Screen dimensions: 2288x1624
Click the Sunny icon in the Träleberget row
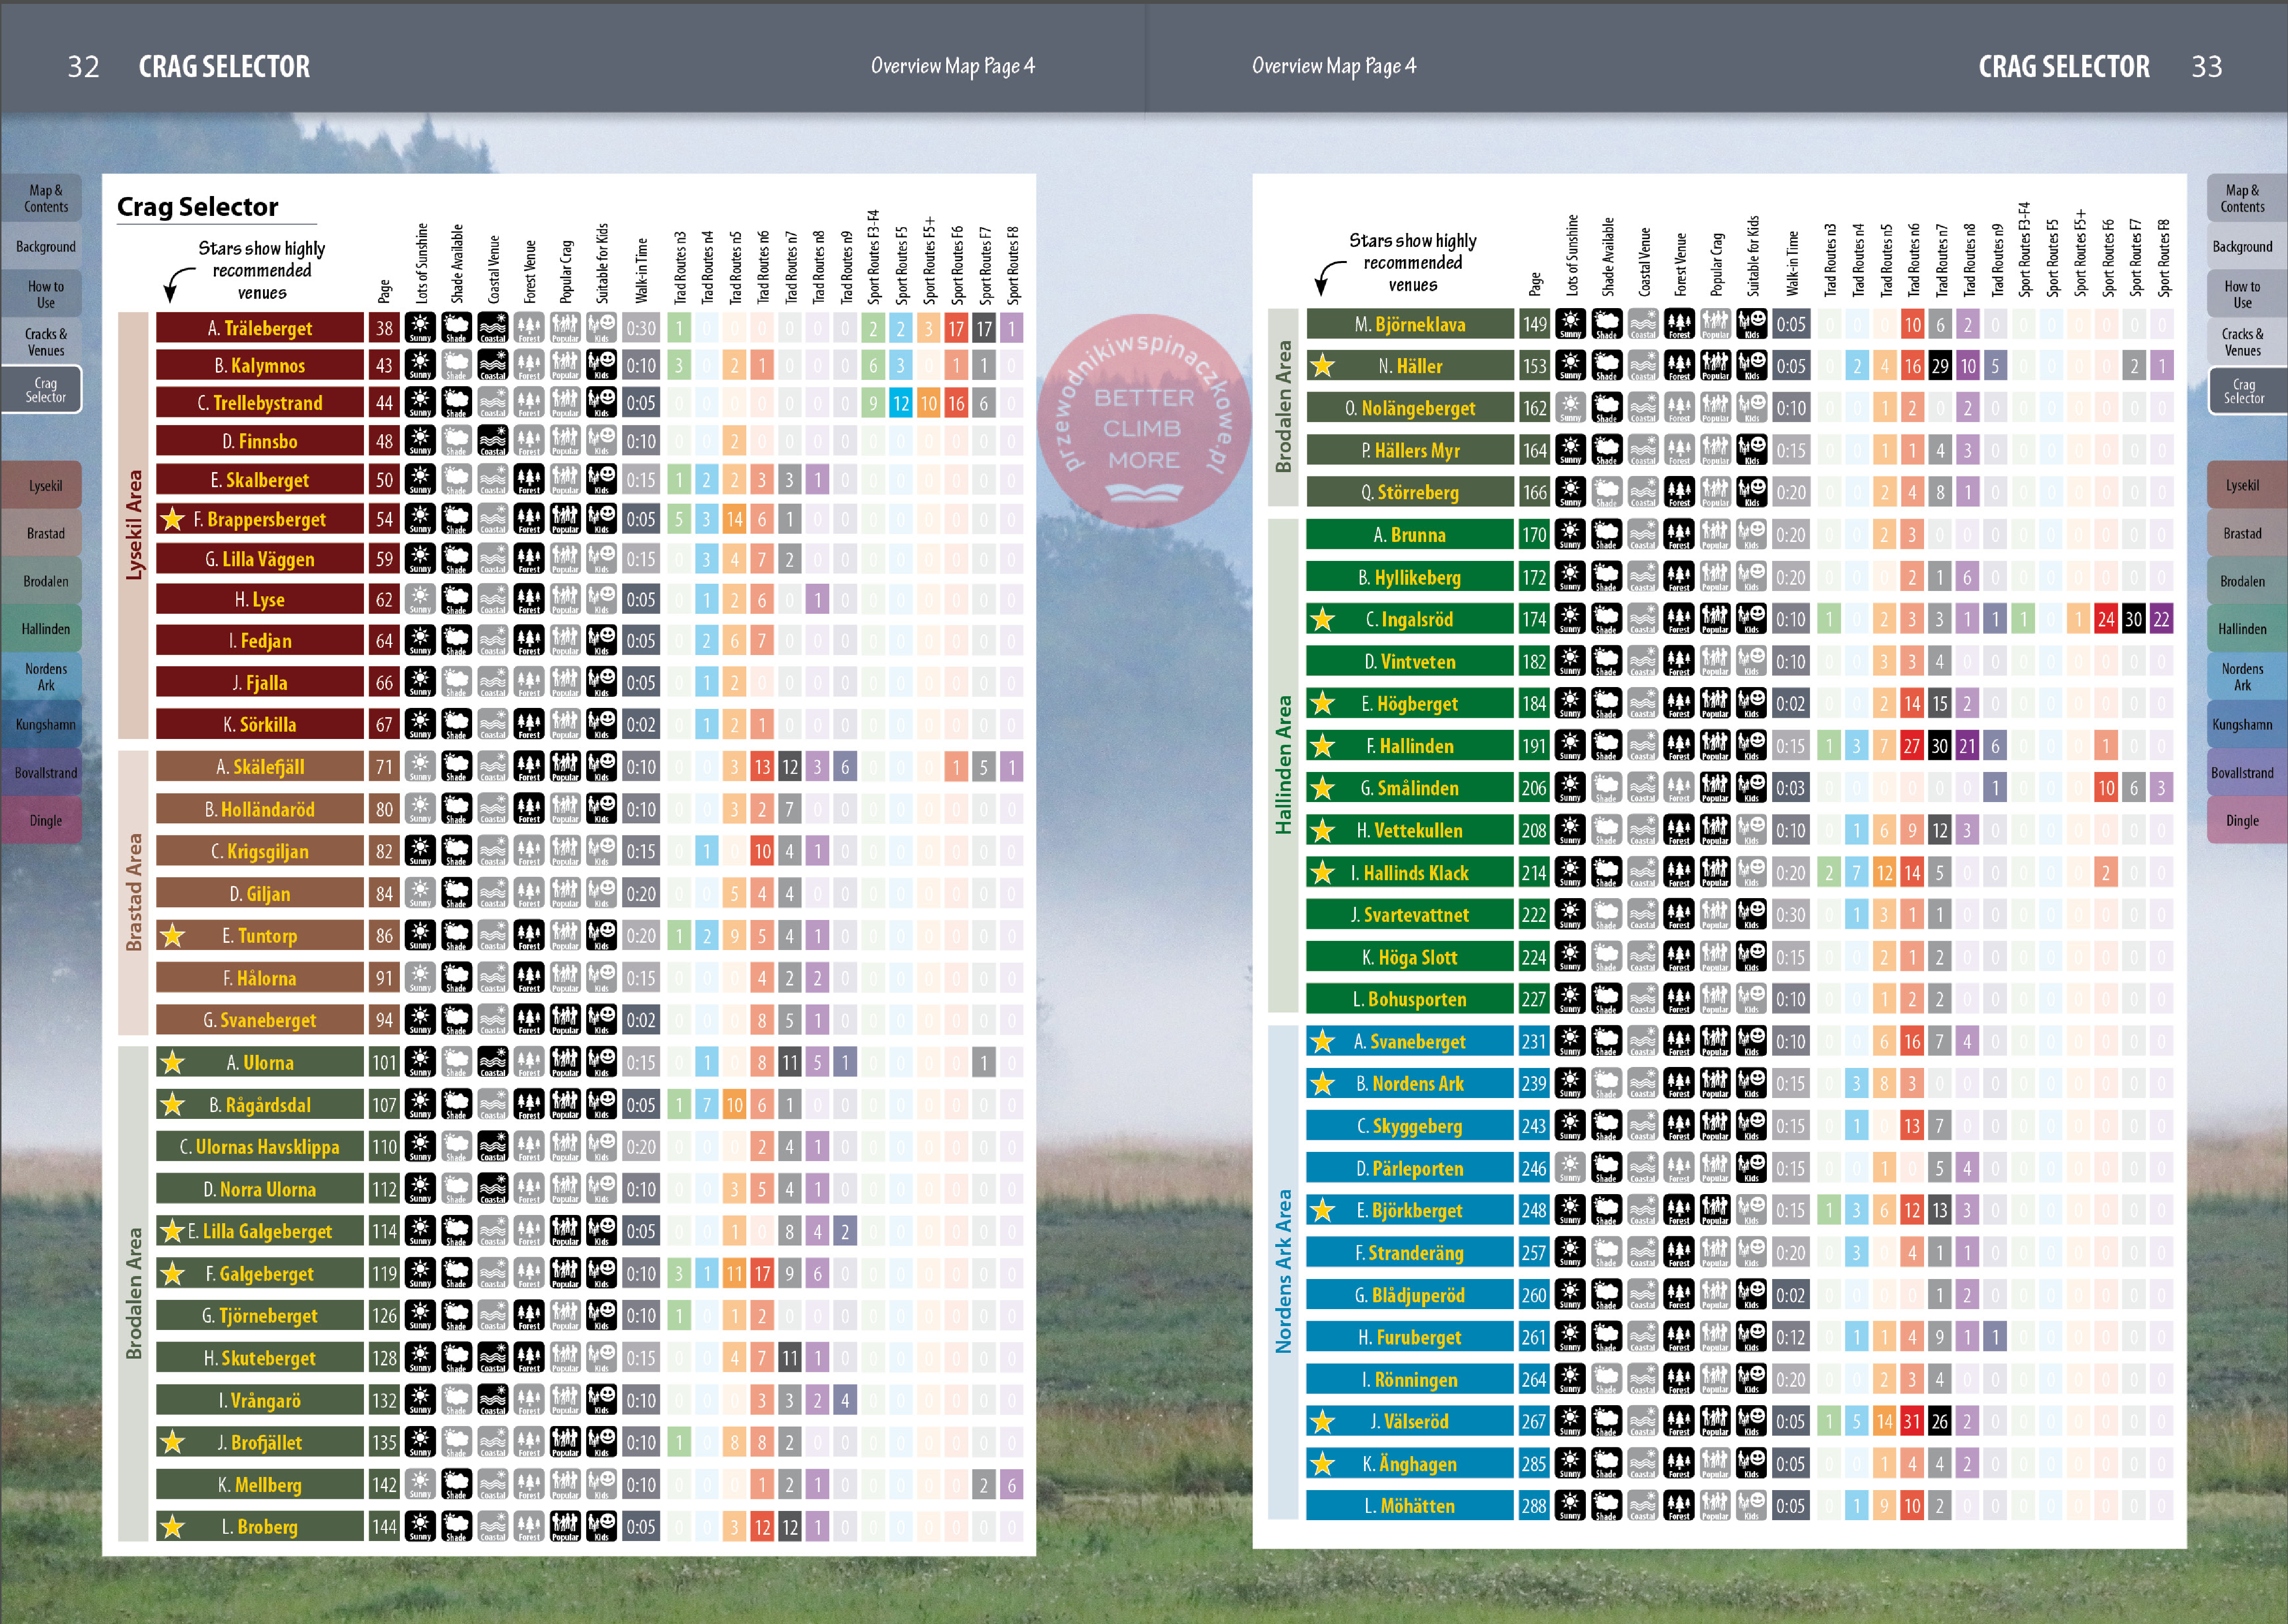pos(420,328)
